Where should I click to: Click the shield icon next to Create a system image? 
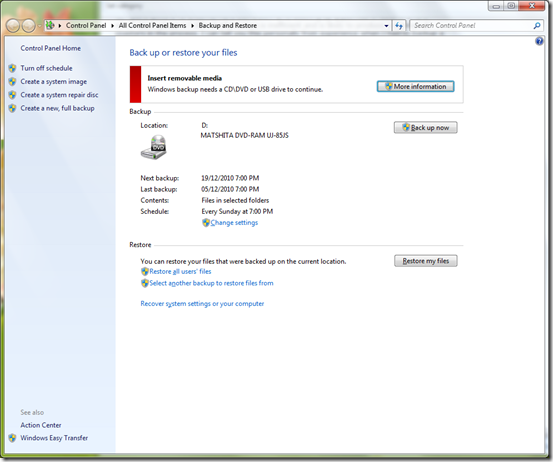point(12,81)
